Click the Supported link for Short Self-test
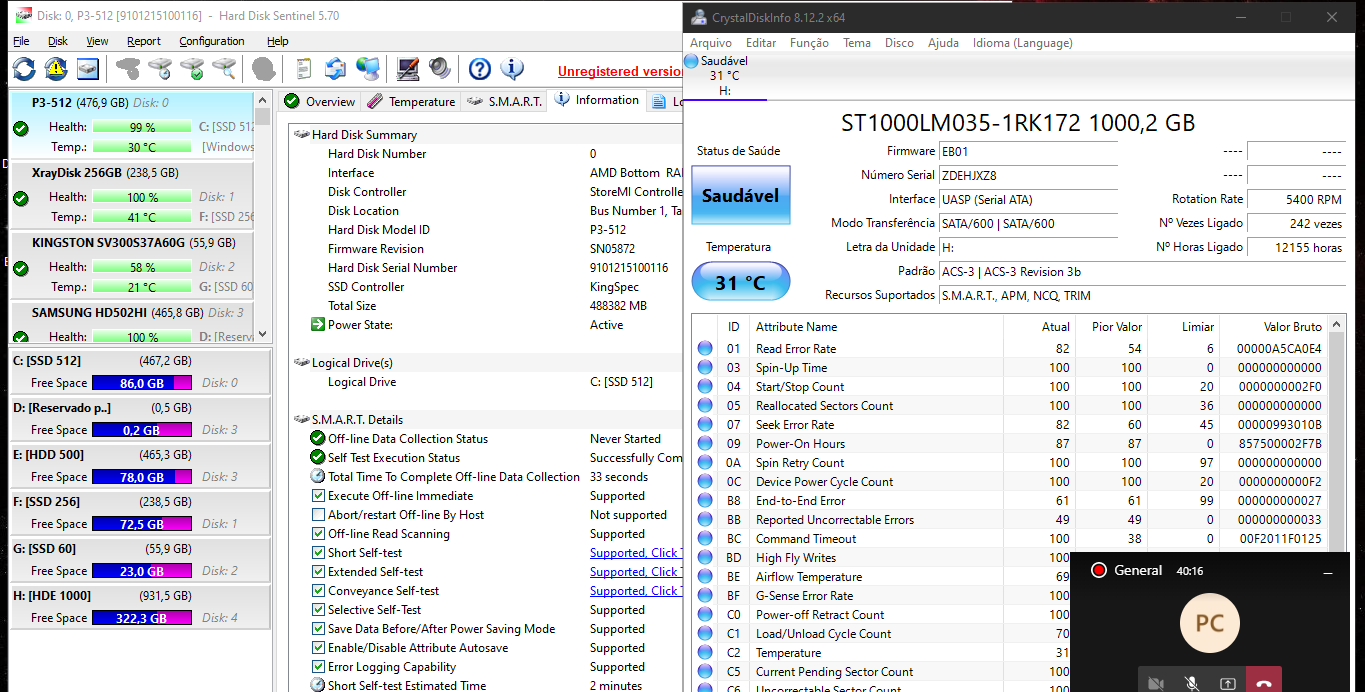This screenshot has height=692, width=1365. [636, 553]
